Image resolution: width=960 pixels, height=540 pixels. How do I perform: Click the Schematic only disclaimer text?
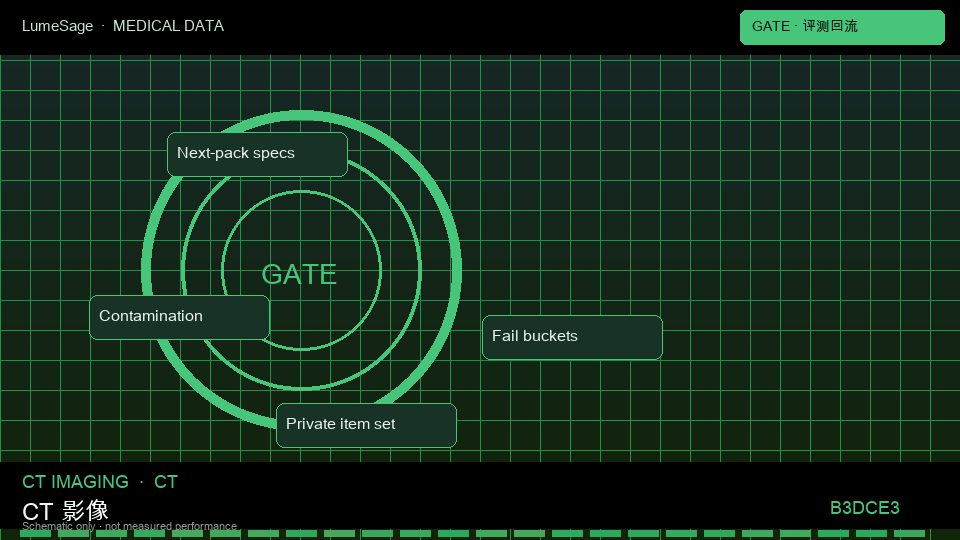(x=129, y=526)
